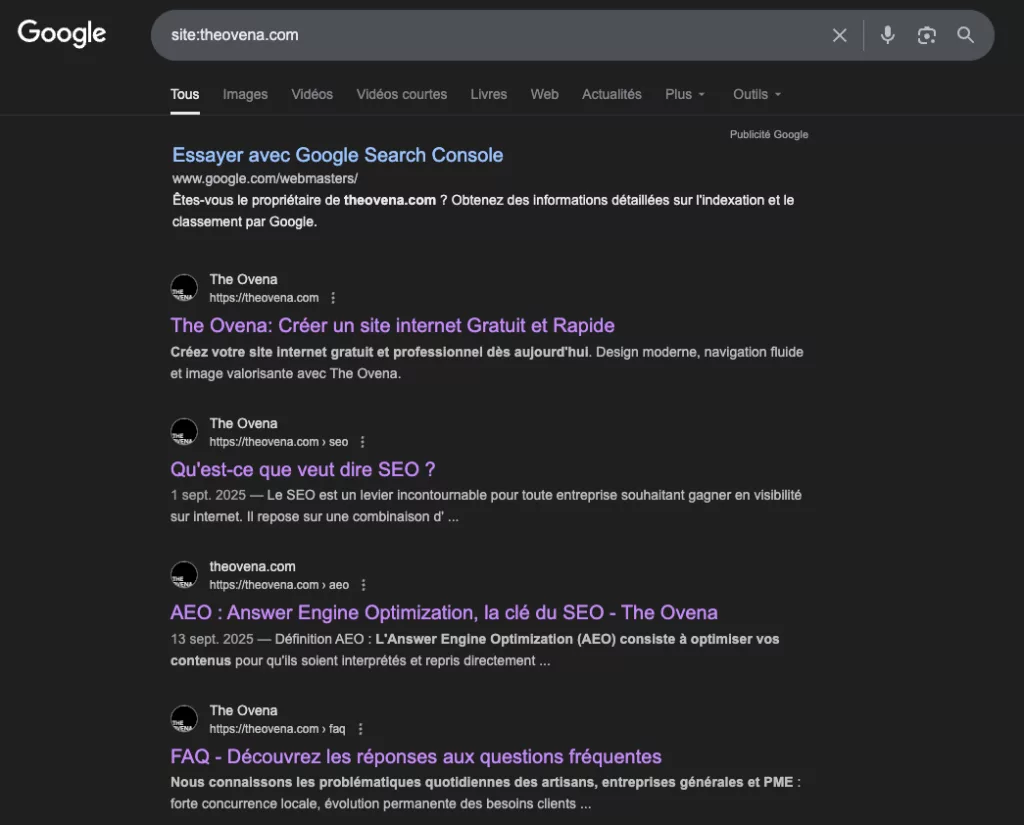1024x825 pixels.
Task: Click the www.google.com/webmasters/ URL
Action: (x=264, y=178)
